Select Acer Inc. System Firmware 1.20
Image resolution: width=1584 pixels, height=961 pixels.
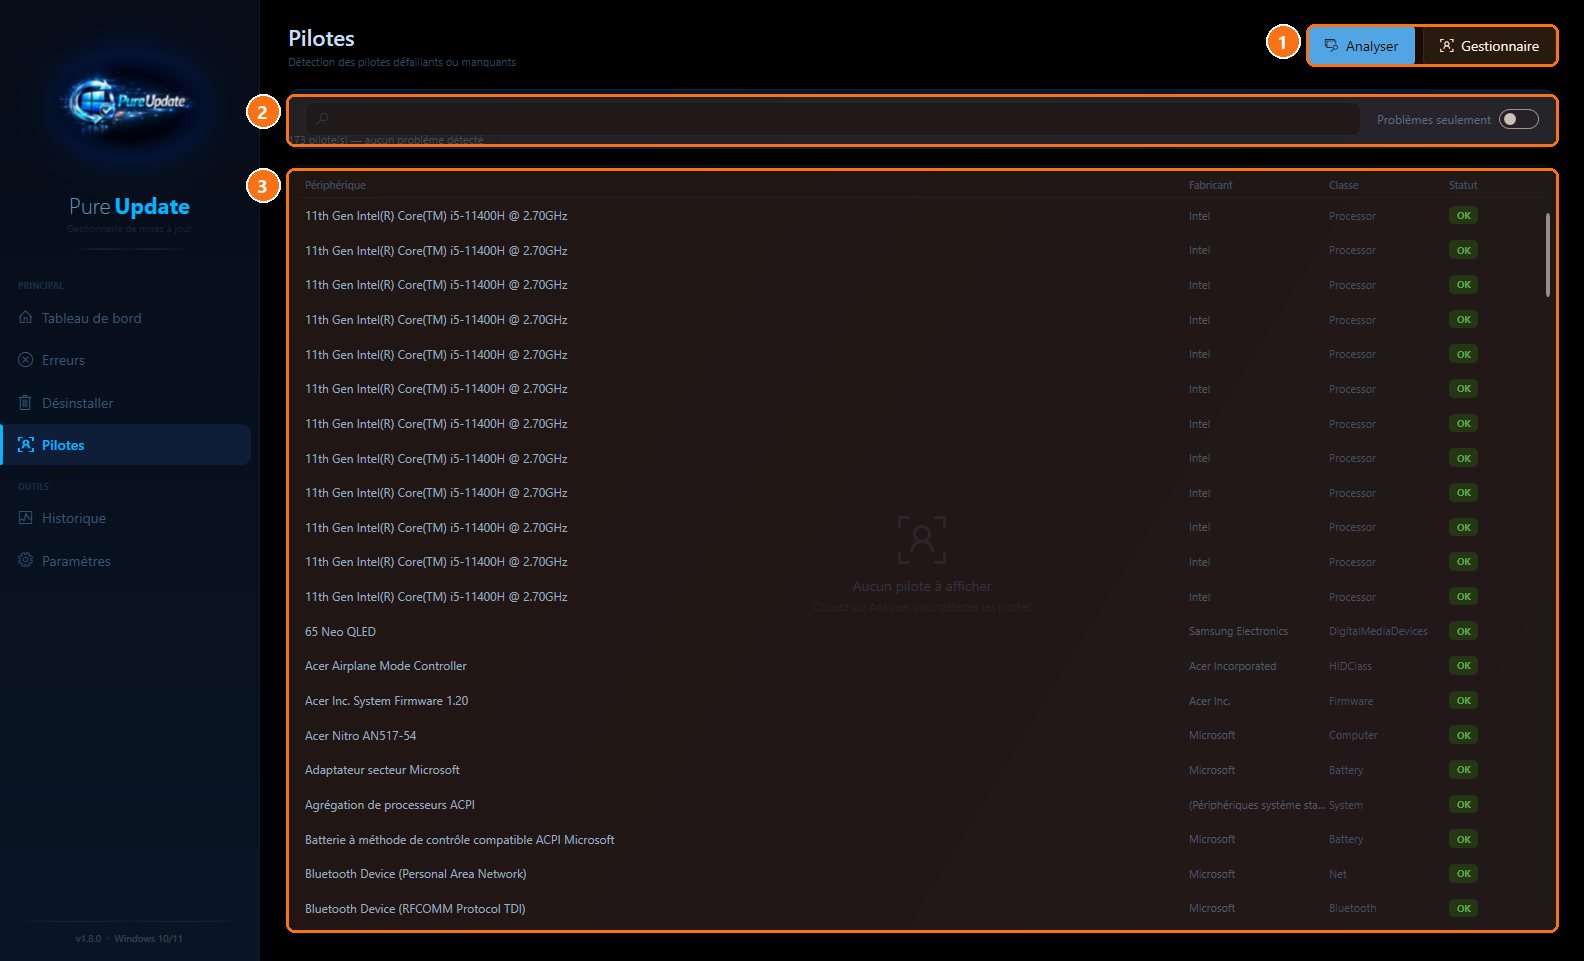pos(920,701)
